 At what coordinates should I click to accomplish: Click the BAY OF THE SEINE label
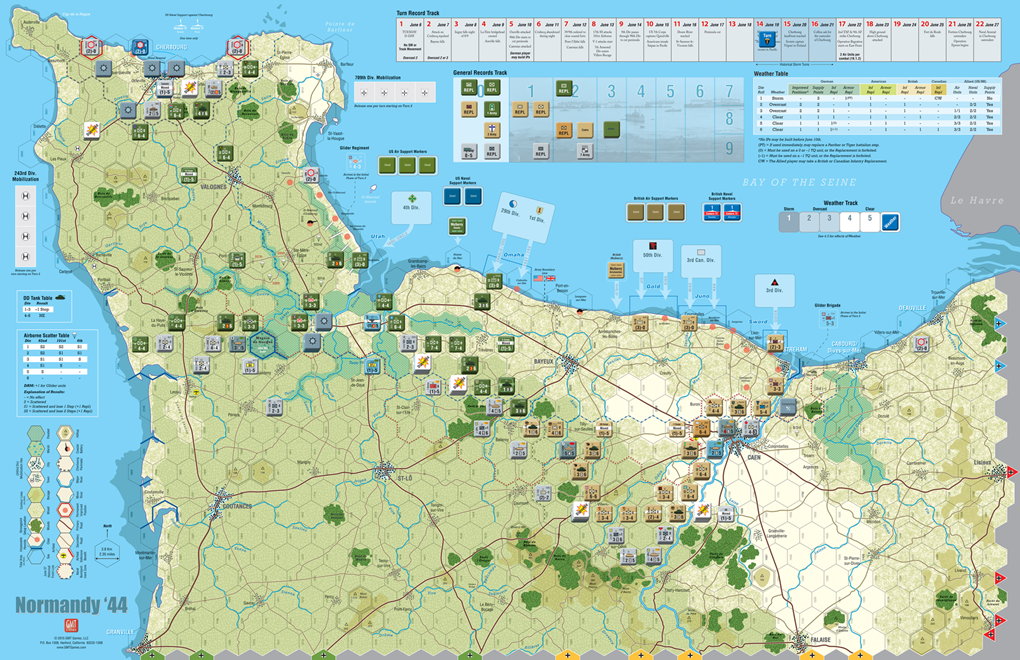click(x=799, y=182)
